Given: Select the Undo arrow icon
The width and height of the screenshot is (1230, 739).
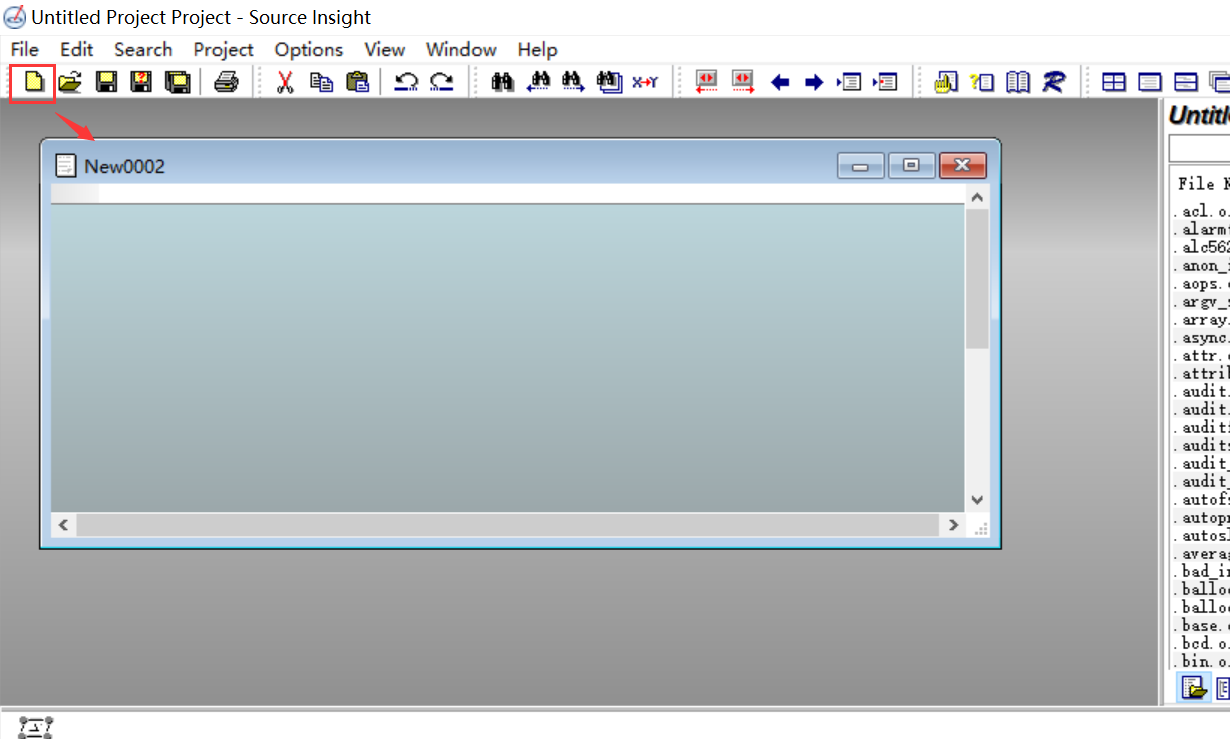Looking at the screenshot, I should [x=410, y=82].
